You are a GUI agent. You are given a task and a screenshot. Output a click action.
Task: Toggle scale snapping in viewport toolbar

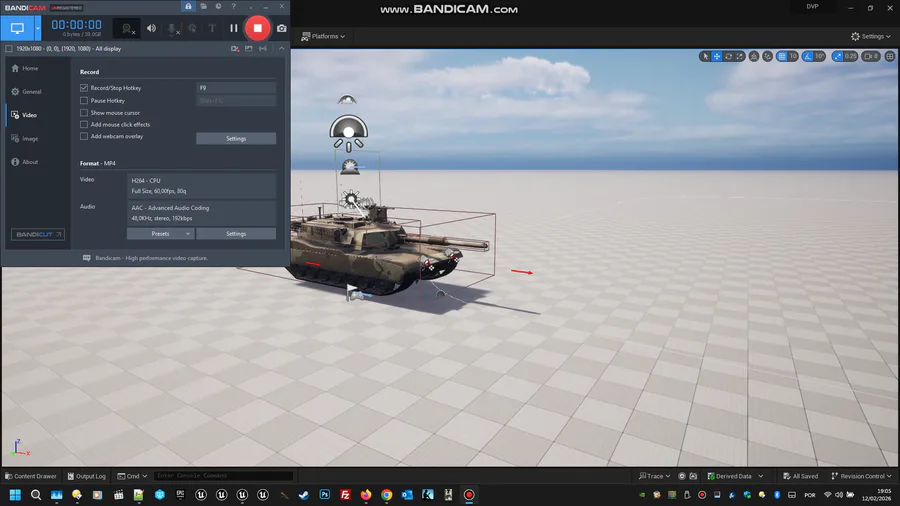(837, 56)
